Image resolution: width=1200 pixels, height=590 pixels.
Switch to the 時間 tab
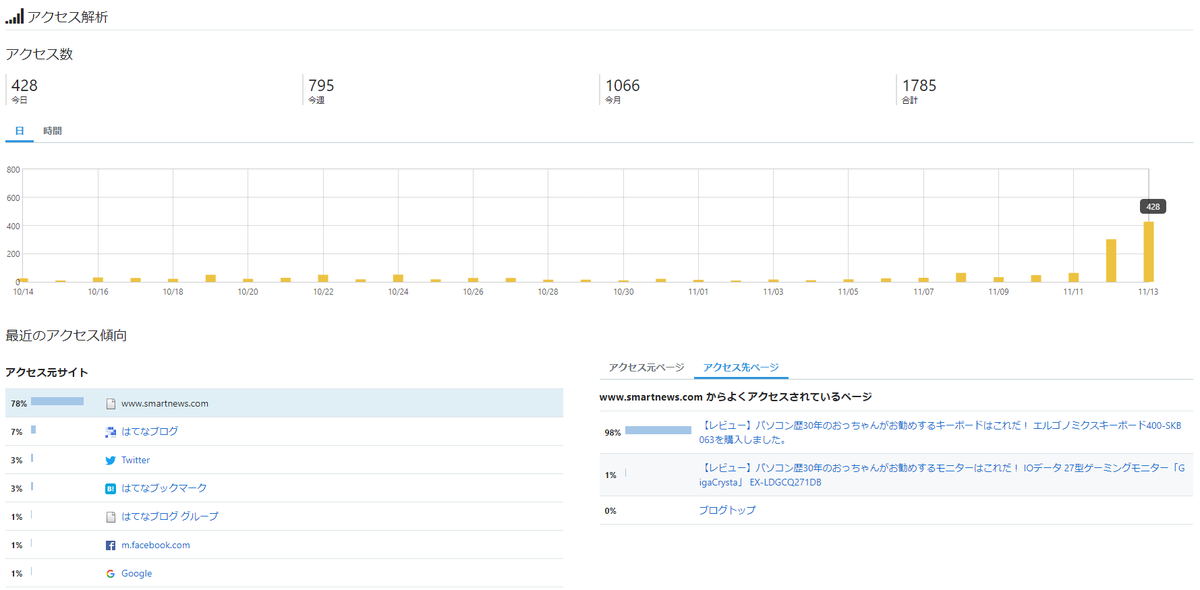click(52, 131)
